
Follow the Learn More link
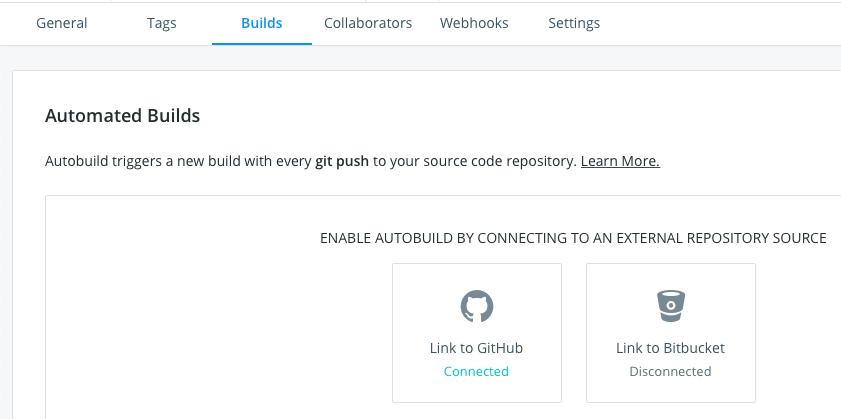pos(620,161)
